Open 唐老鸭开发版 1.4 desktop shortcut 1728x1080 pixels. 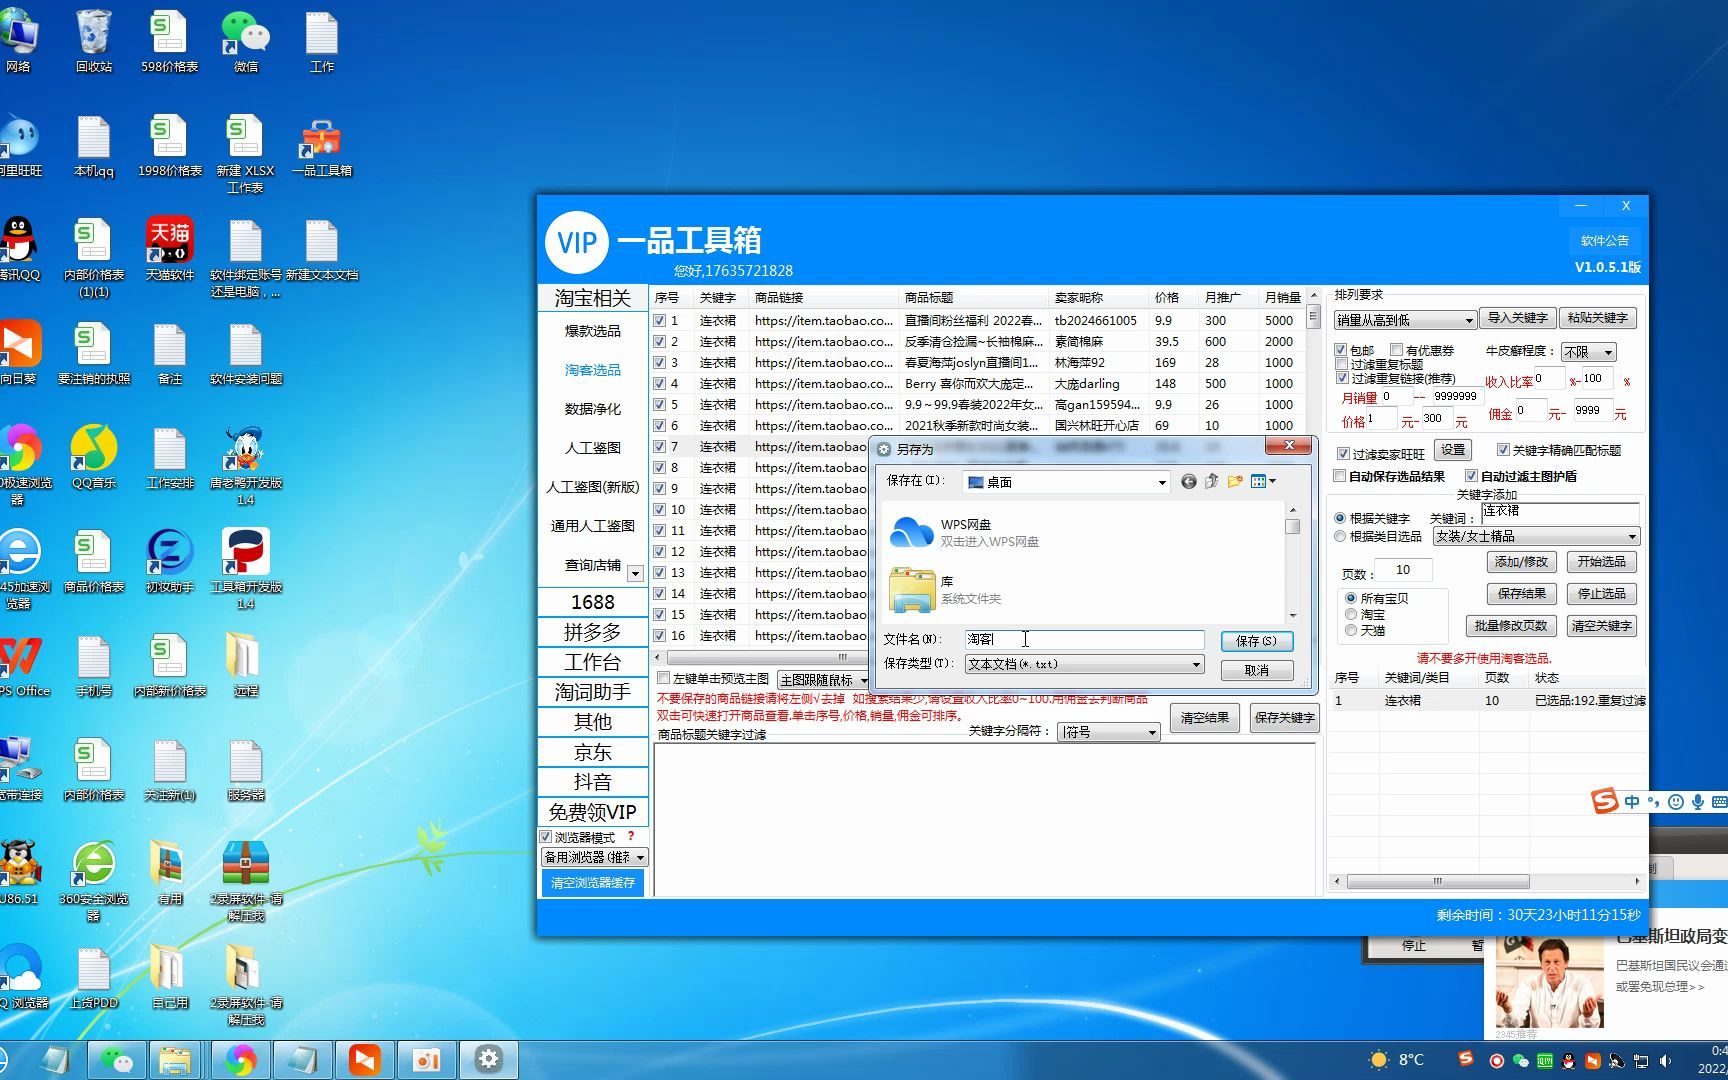click(245, 466)
